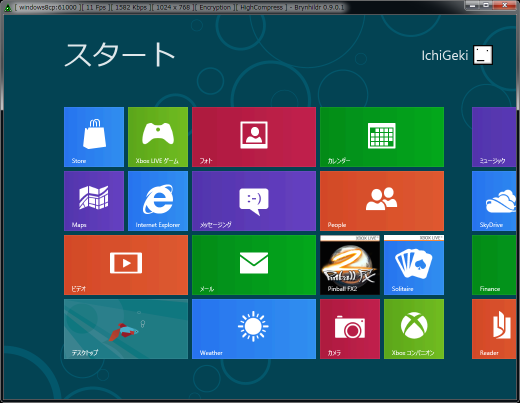This screenshot has height=403, width=520.
Task: Open the People tile
Action: [x=382, y=201]
